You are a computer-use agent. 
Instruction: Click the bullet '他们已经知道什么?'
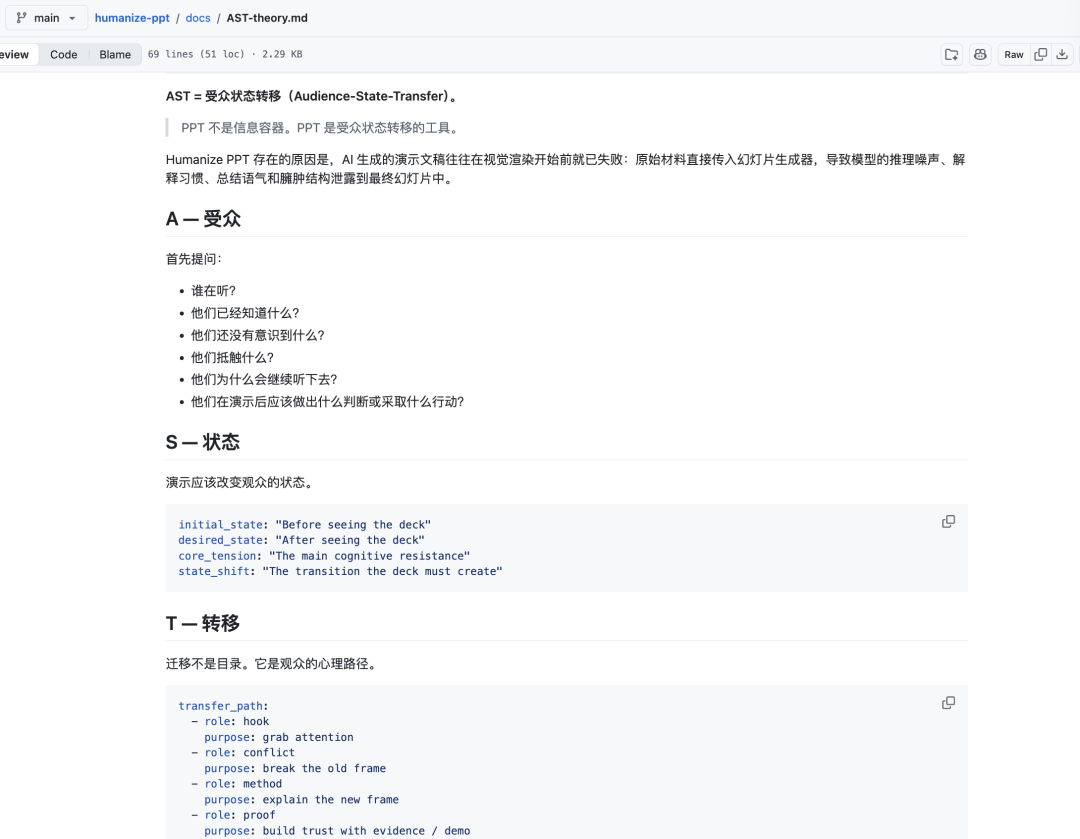pyautogui.click(x=245, y=313)
